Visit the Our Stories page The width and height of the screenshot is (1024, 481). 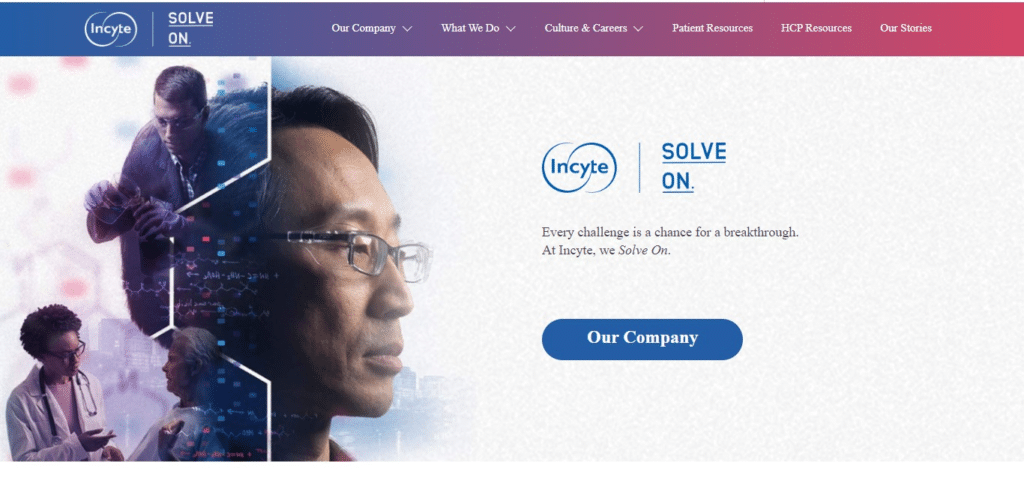click(905, 28)
